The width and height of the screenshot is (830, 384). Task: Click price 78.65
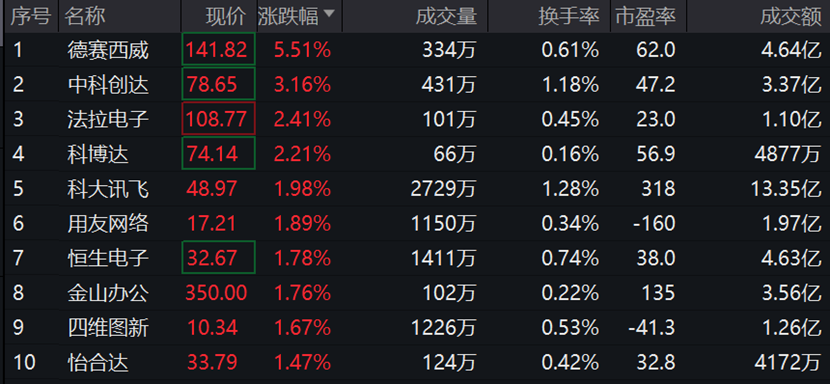[212, 85]
